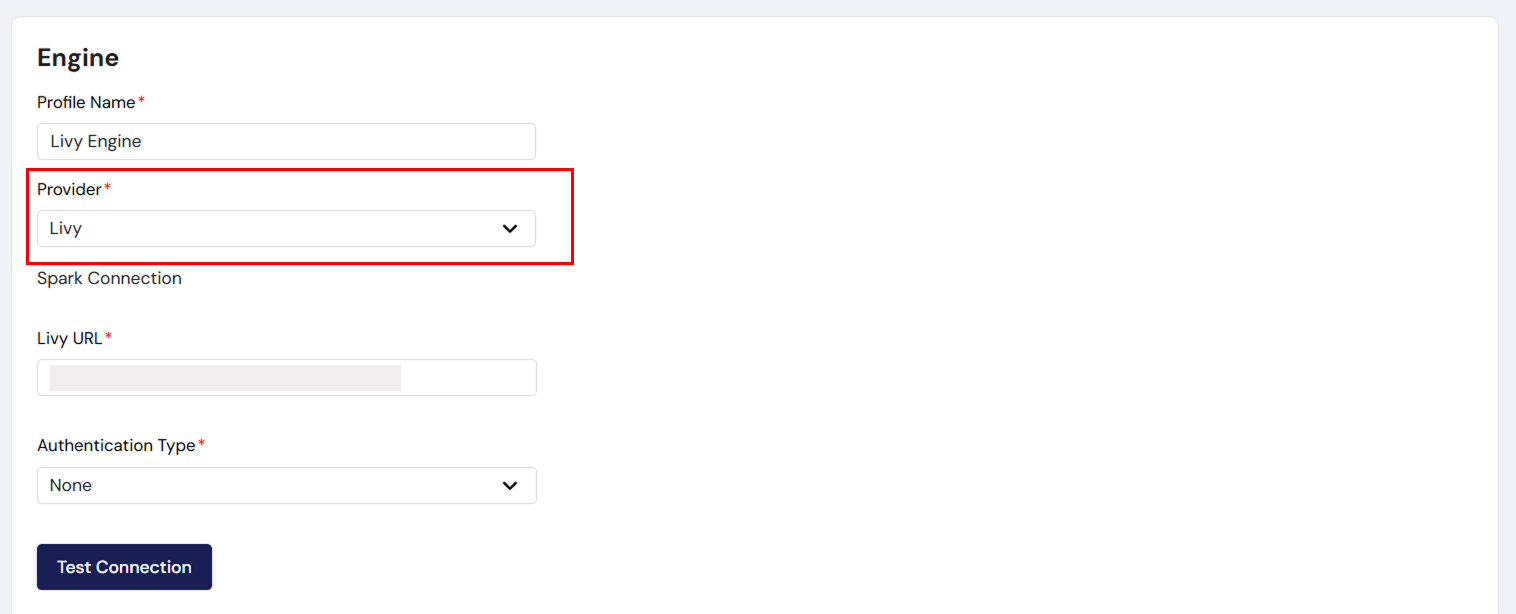Click the greyed-out redacted Livy URL value
The image size is (1516, 614).
click(x=225, y=378)
